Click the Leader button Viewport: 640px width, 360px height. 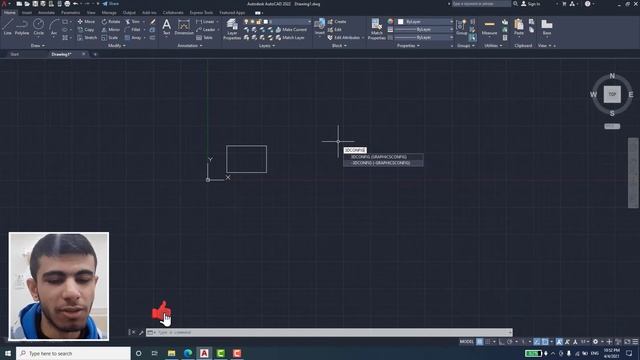[206, 29]
